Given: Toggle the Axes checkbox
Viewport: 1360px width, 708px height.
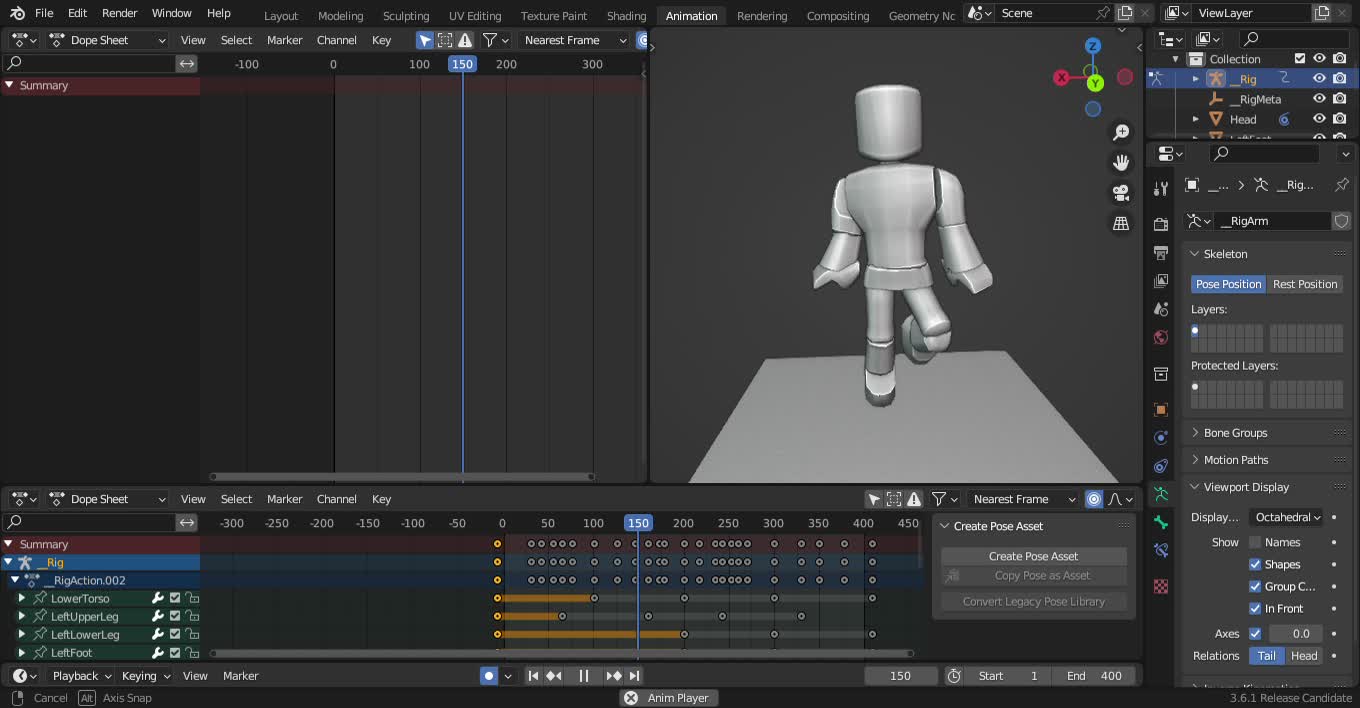Looking at the screenshot, I should click(1255, 633).
